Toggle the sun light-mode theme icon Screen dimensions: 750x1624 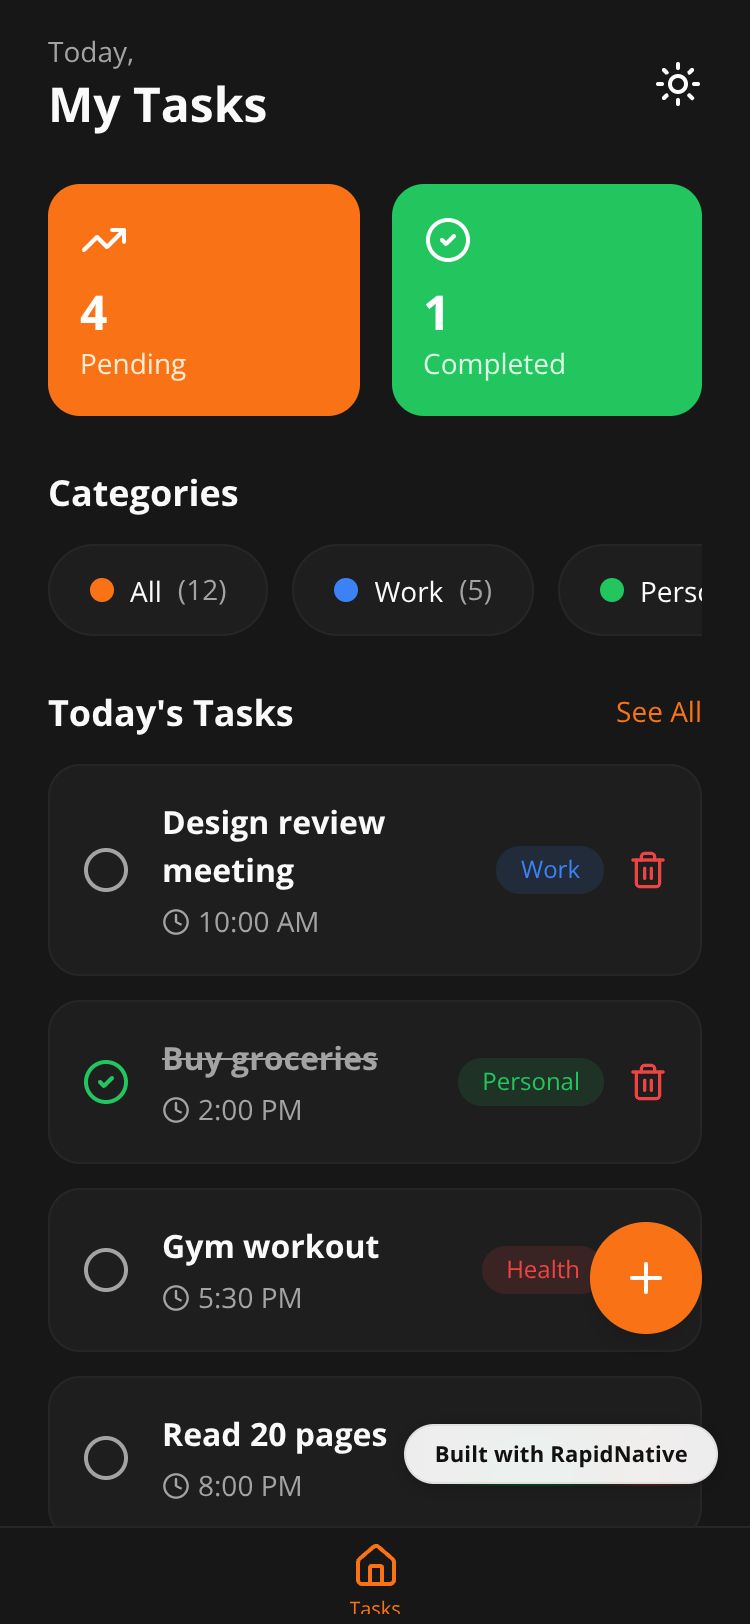coord(677,85)
